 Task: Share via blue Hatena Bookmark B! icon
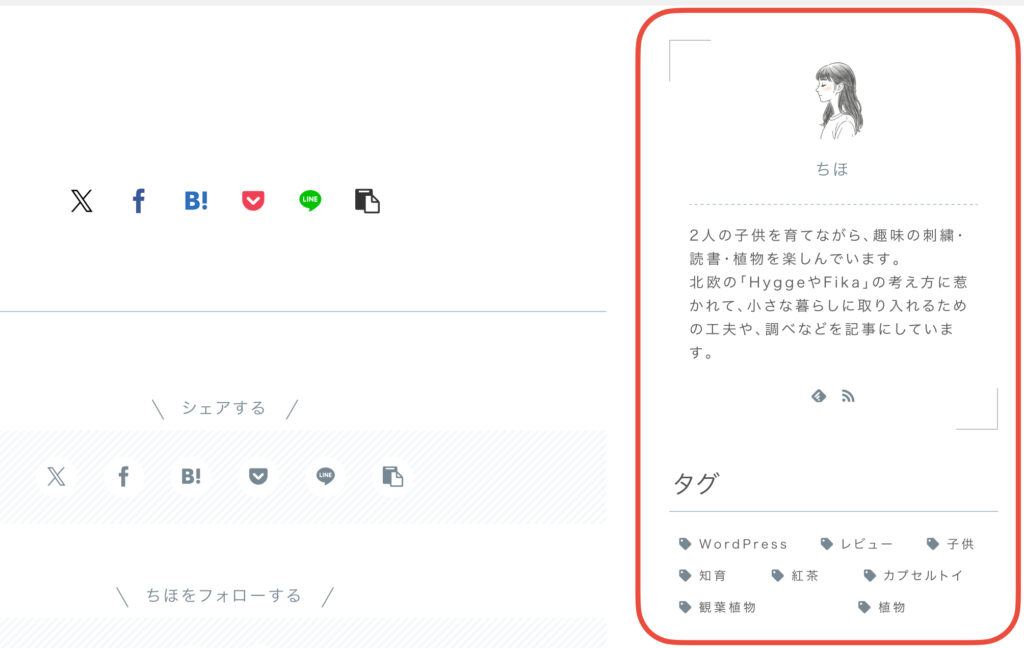point(196,201)
